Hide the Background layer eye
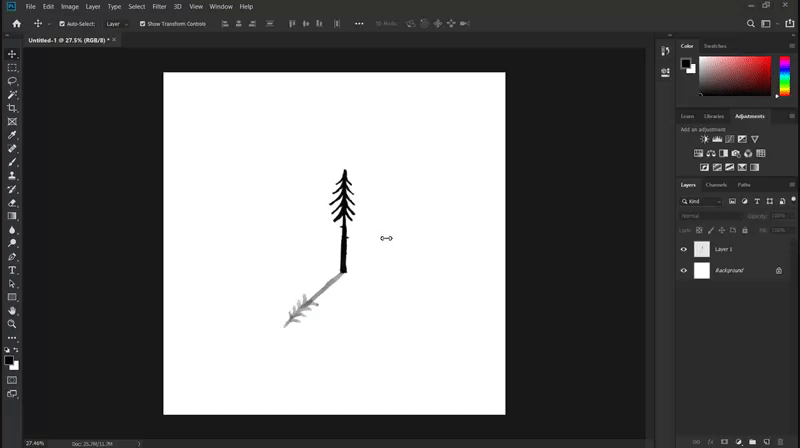This screenshot has height=448, width=800. coord(684,271)
